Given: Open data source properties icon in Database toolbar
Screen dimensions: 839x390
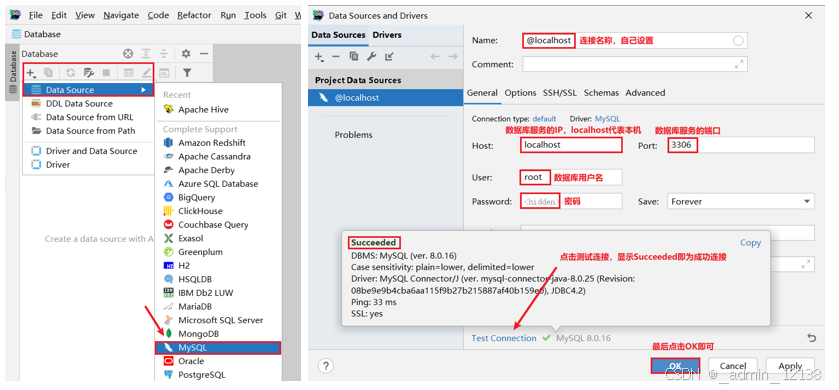Looking at the screenshot, I should click(89, 73).
